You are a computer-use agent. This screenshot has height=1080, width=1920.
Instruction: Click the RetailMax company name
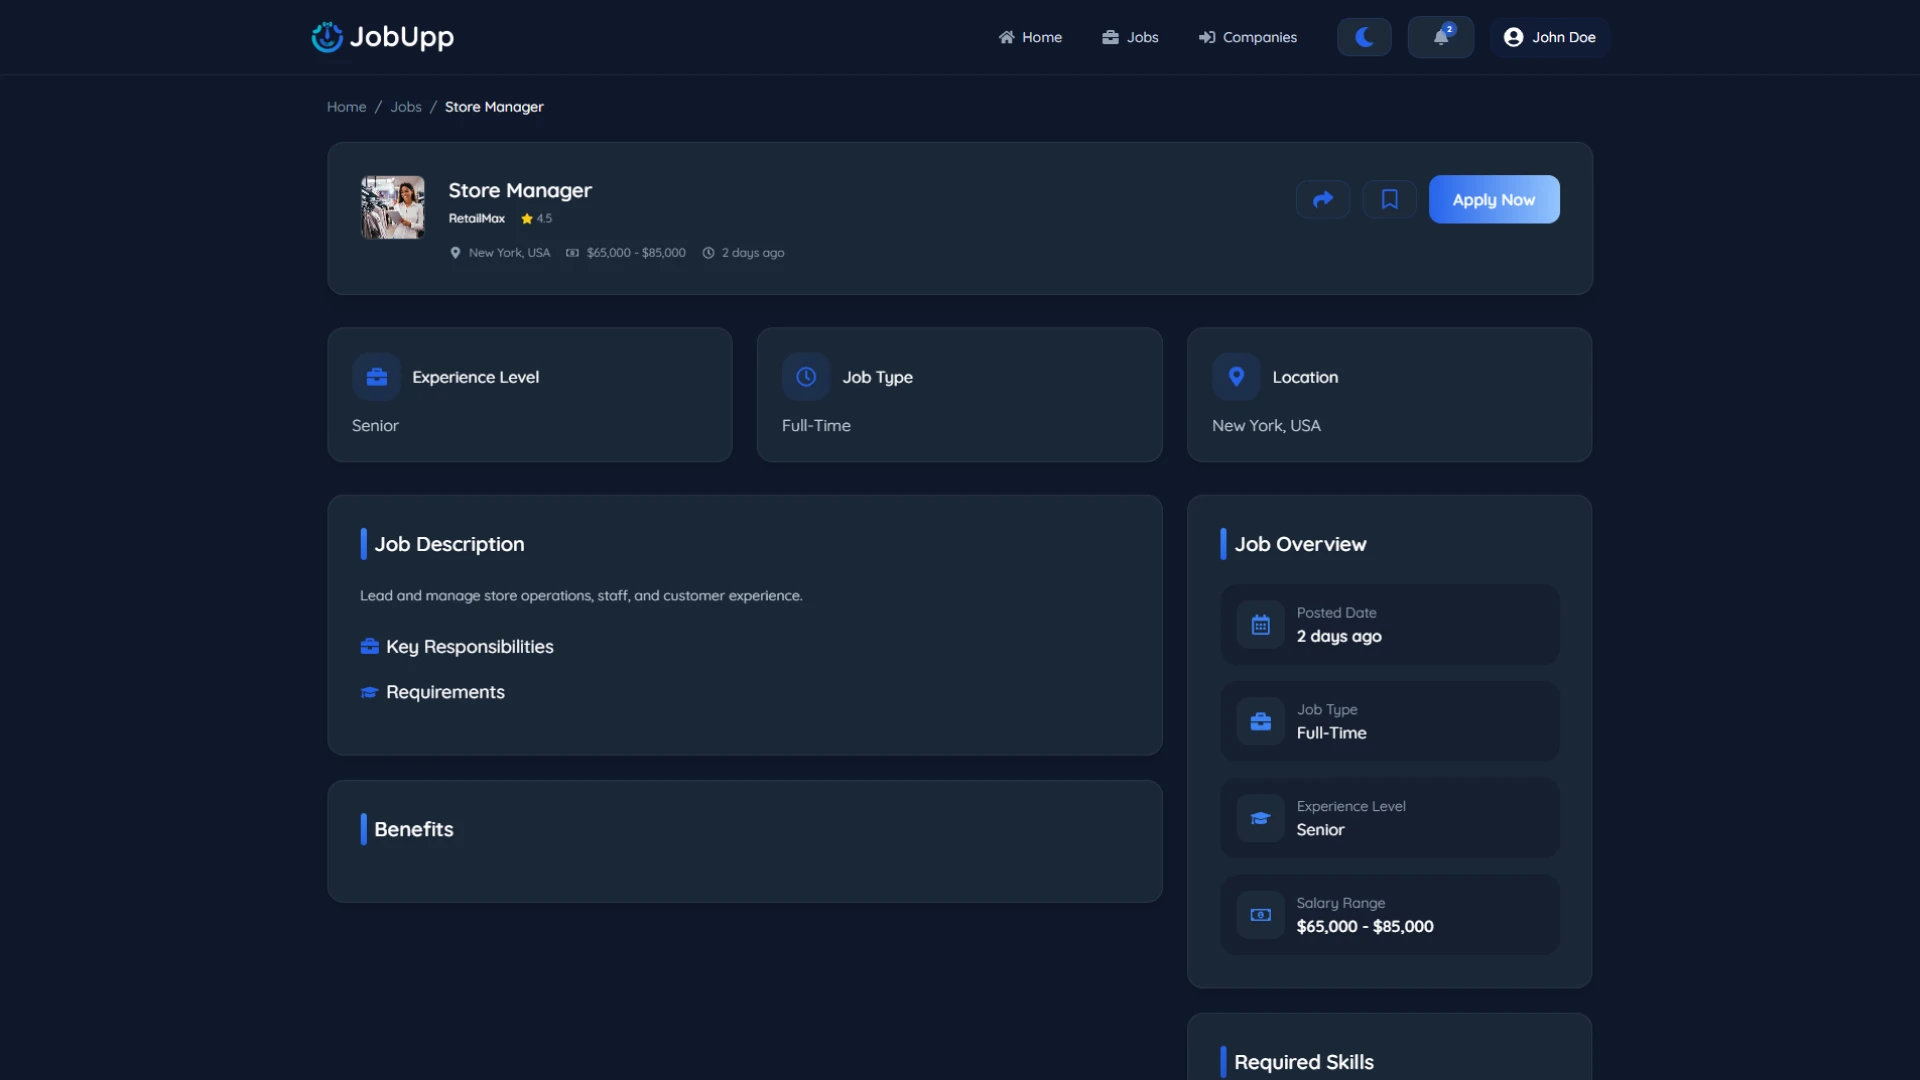(x=477, y=218)
